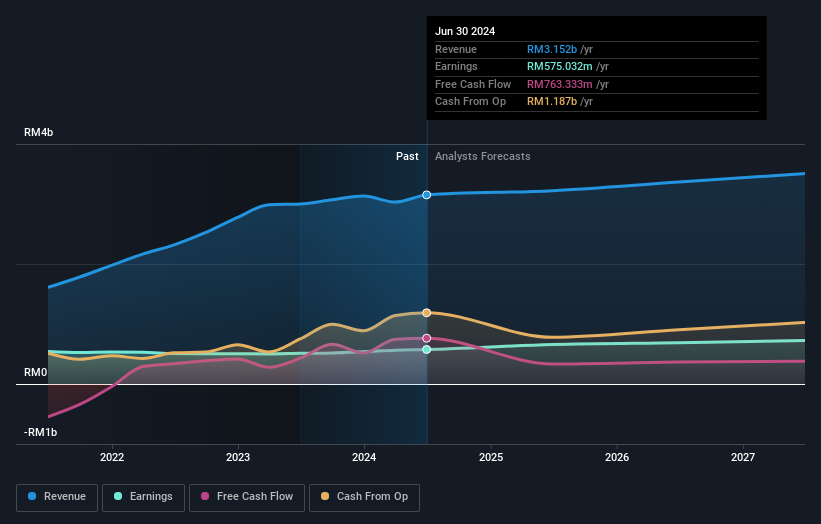This screenshot has height=524, width=821.
Task: Click the RM0 y-axis label
Action: 36,372
